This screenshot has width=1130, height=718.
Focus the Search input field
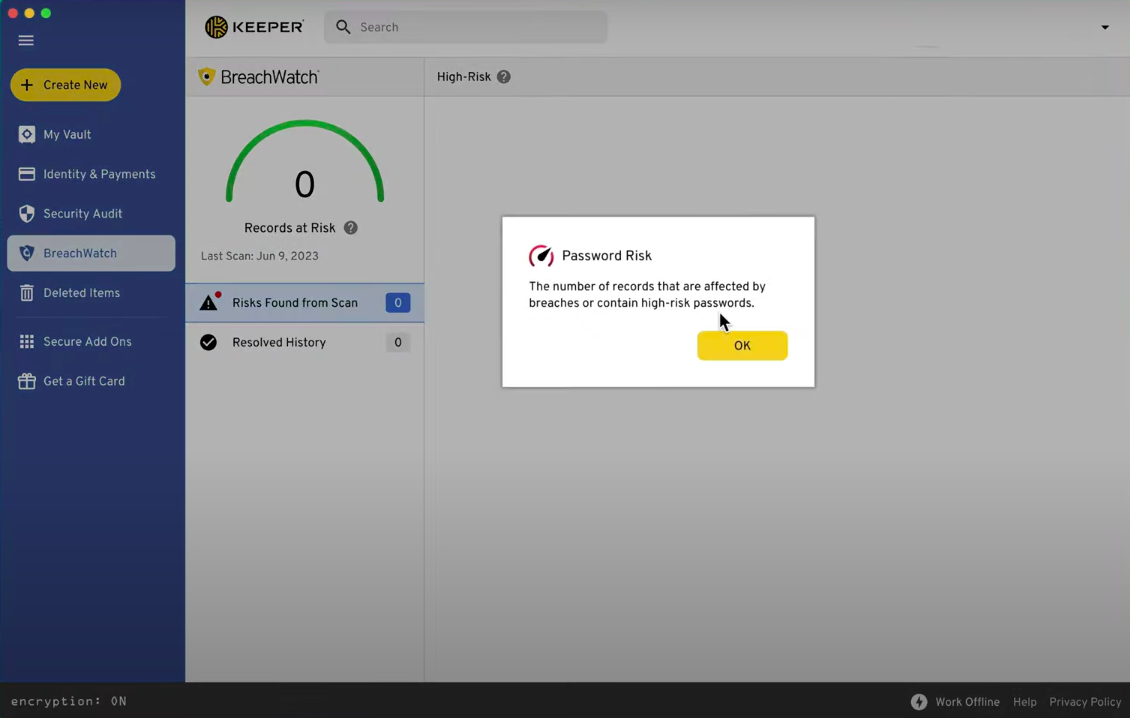(x=466, y=27)
